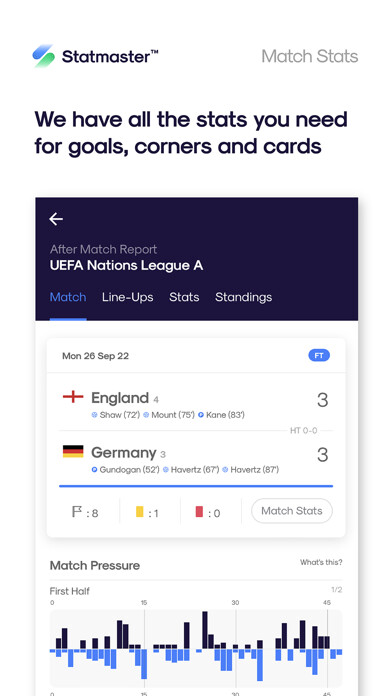
Task: Tap the back arrow icon
Action: 56,219
